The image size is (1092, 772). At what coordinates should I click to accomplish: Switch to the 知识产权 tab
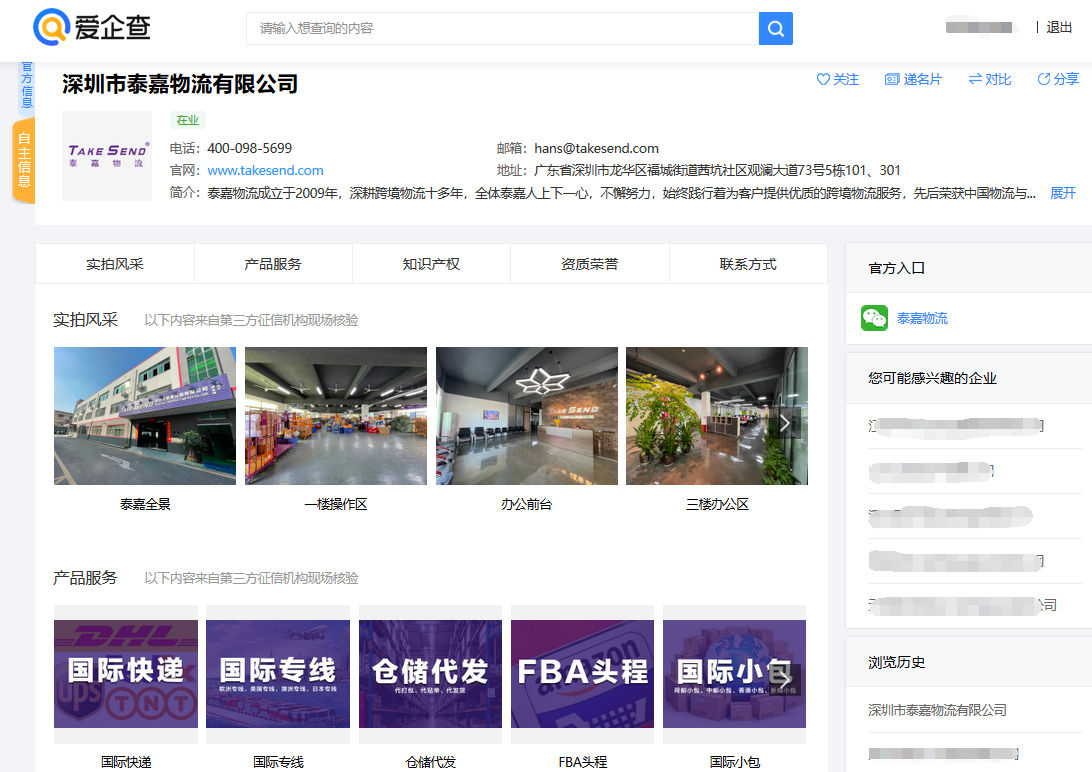(x=431, y=263)
